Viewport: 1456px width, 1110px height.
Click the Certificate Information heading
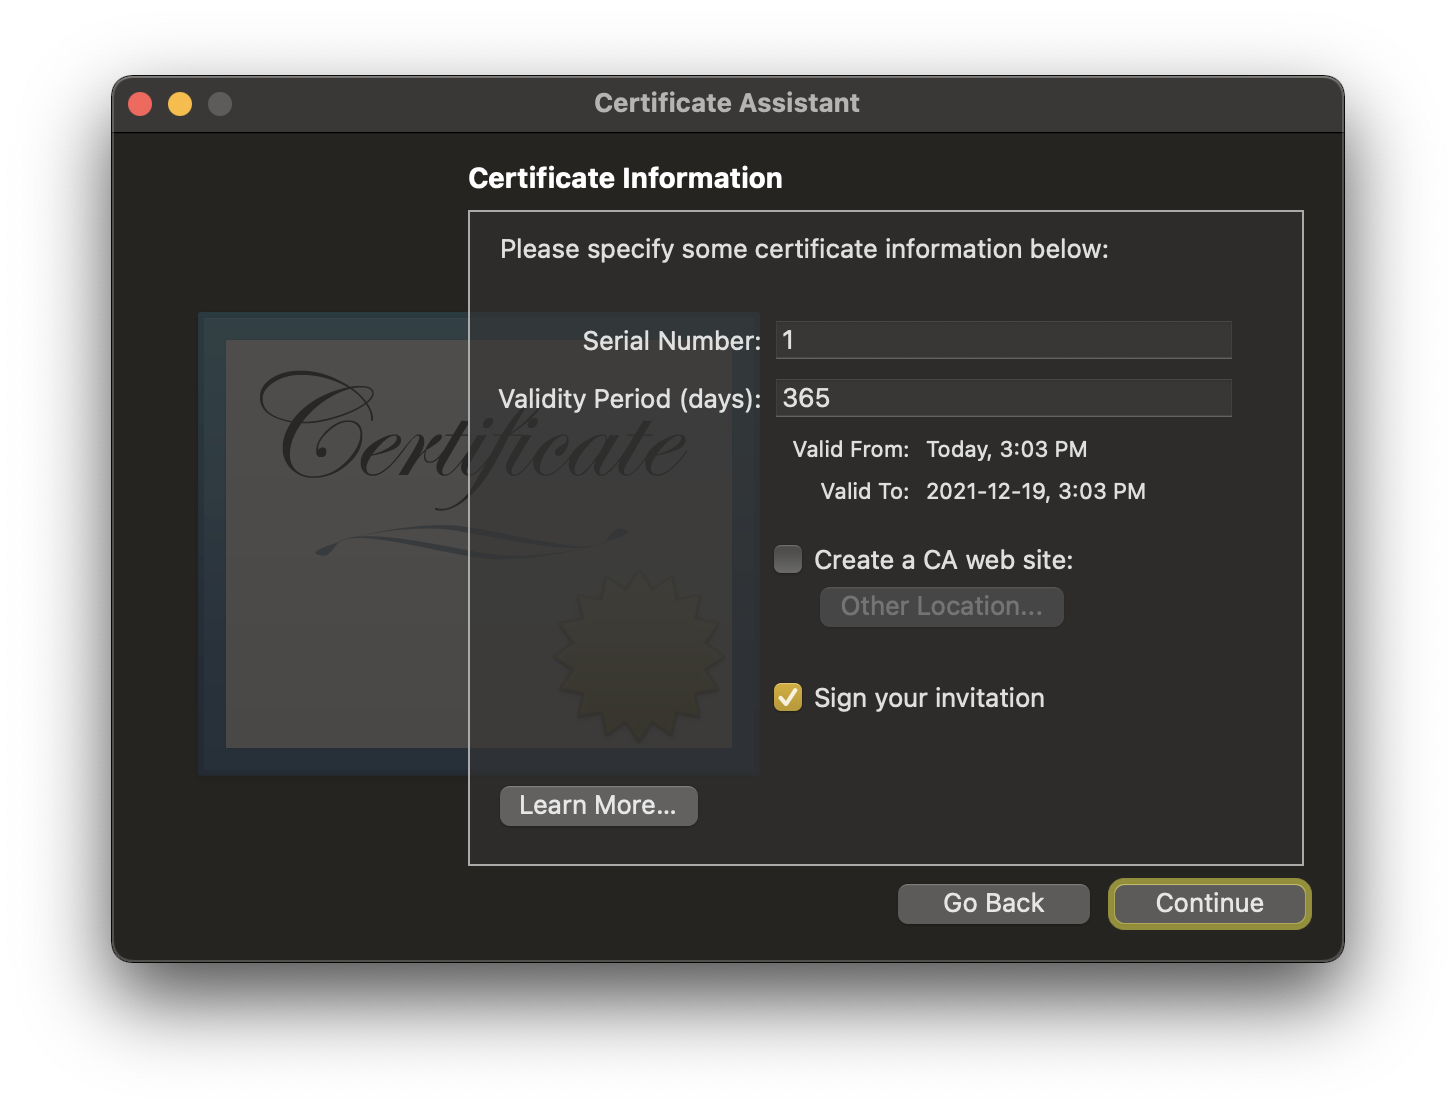pos(625,178)
